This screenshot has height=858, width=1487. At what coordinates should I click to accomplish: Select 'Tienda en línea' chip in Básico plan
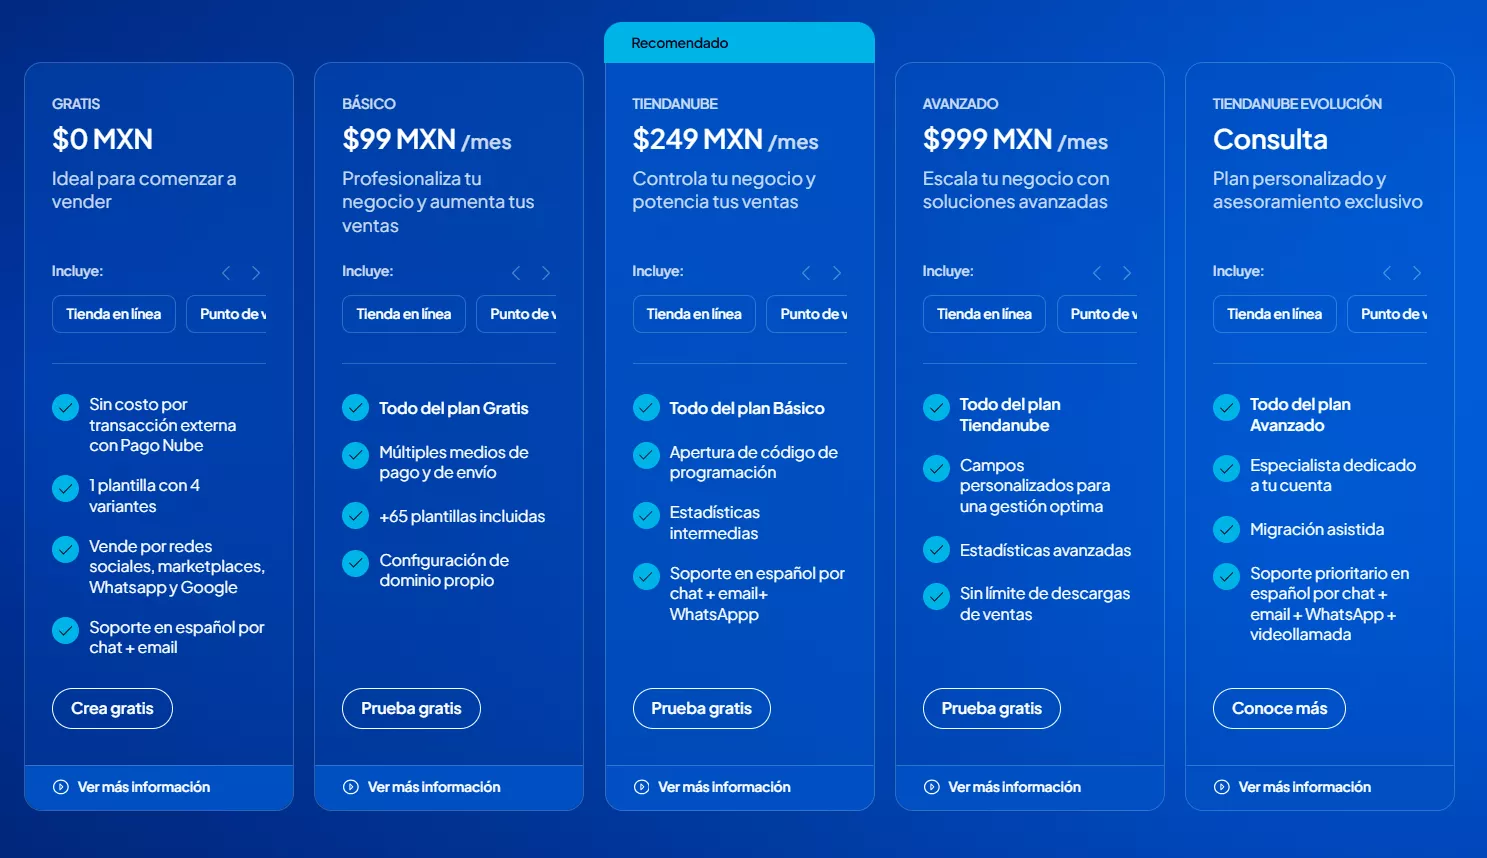404,314
